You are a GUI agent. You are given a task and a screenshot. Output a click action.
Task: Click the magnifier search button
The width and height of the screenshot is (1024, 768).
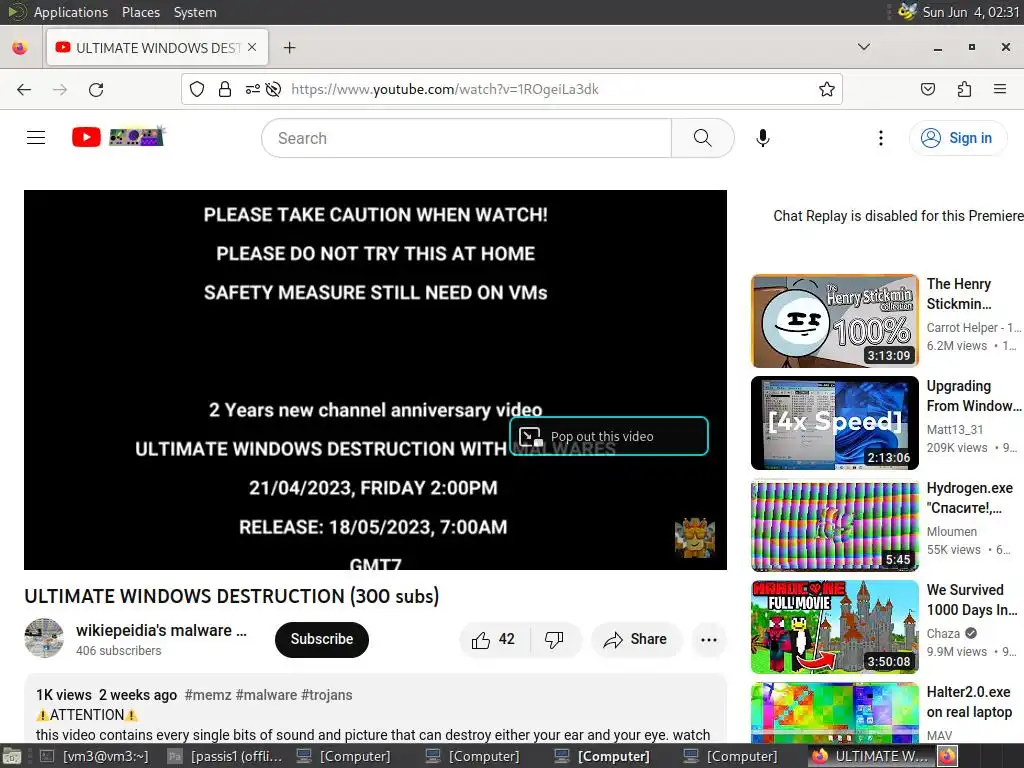pos(703,138)
